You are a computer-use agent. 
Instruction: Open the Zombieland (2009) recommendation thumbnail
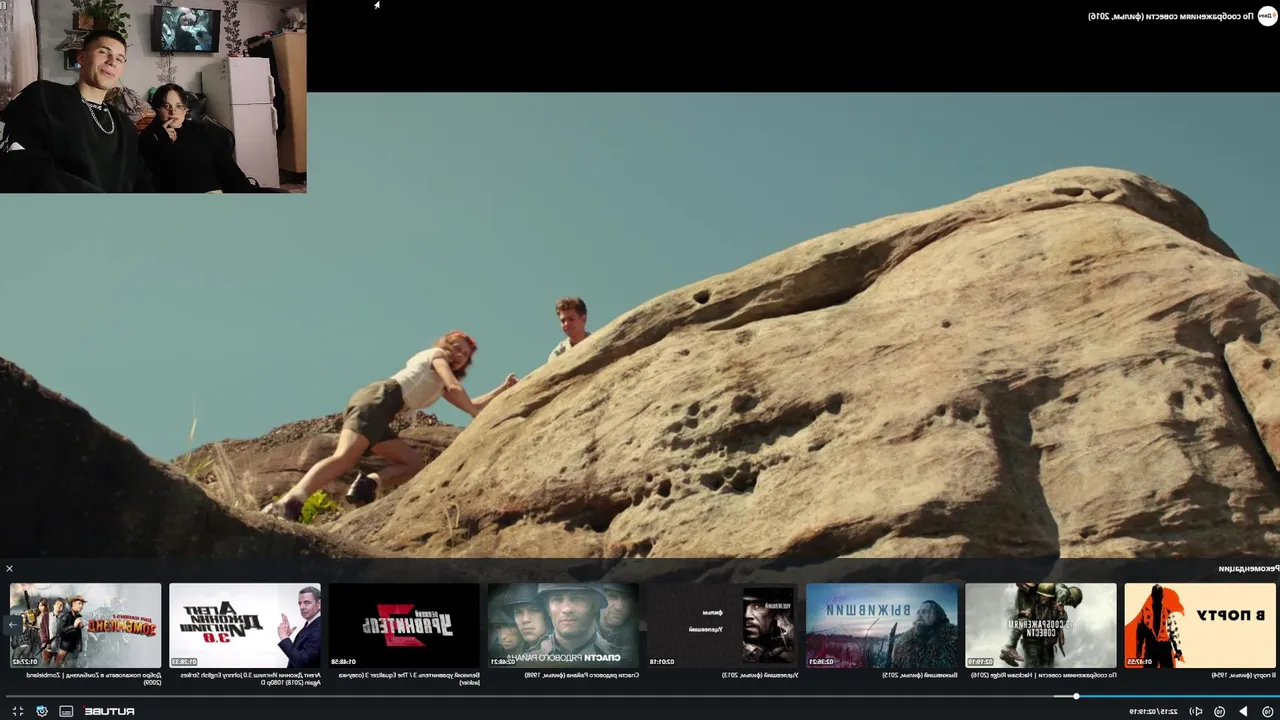tap(85, 625)
